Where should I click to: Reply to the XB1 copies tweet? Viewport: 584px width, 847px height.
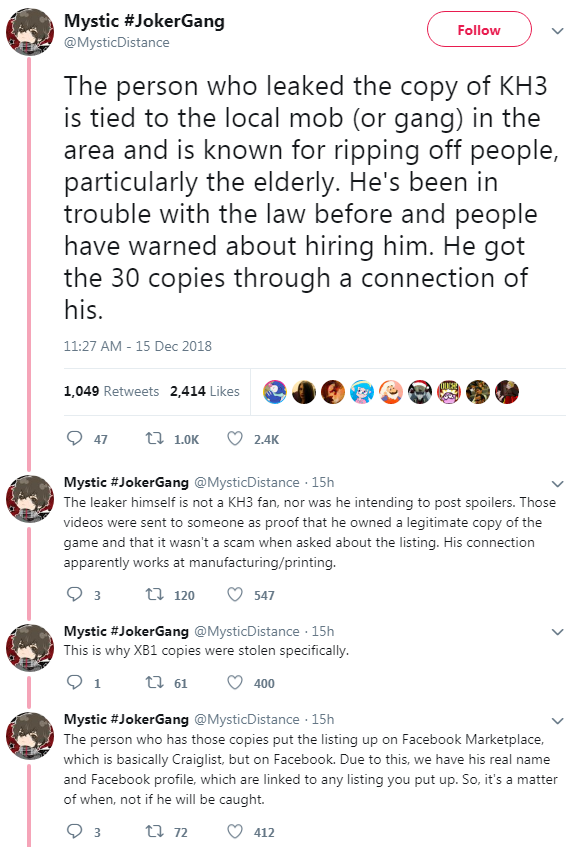[74, 682]
